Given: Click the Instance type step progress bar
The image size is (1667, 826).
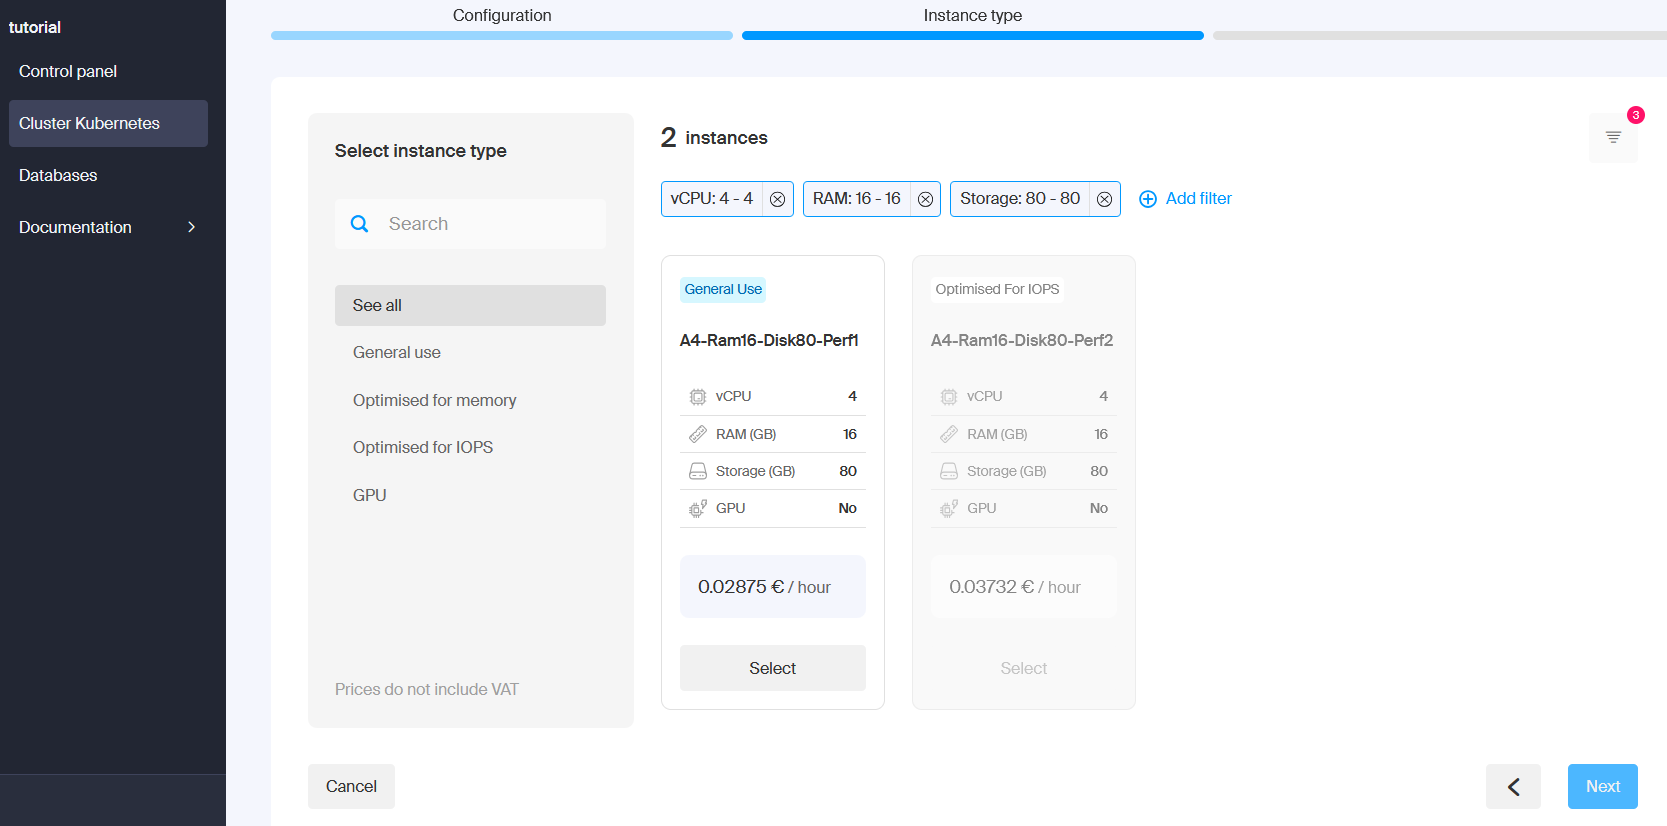Looking at the screenshot, I should [x=973, y=35].
